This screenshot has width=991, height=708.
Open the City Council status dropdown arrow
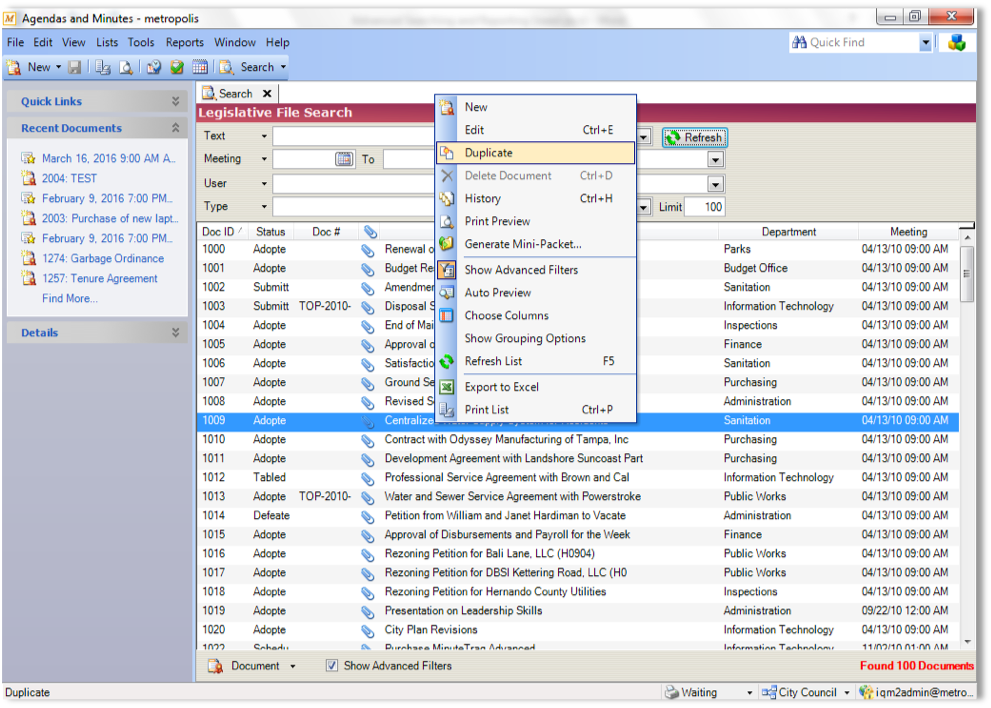click(x=847, y=693)
